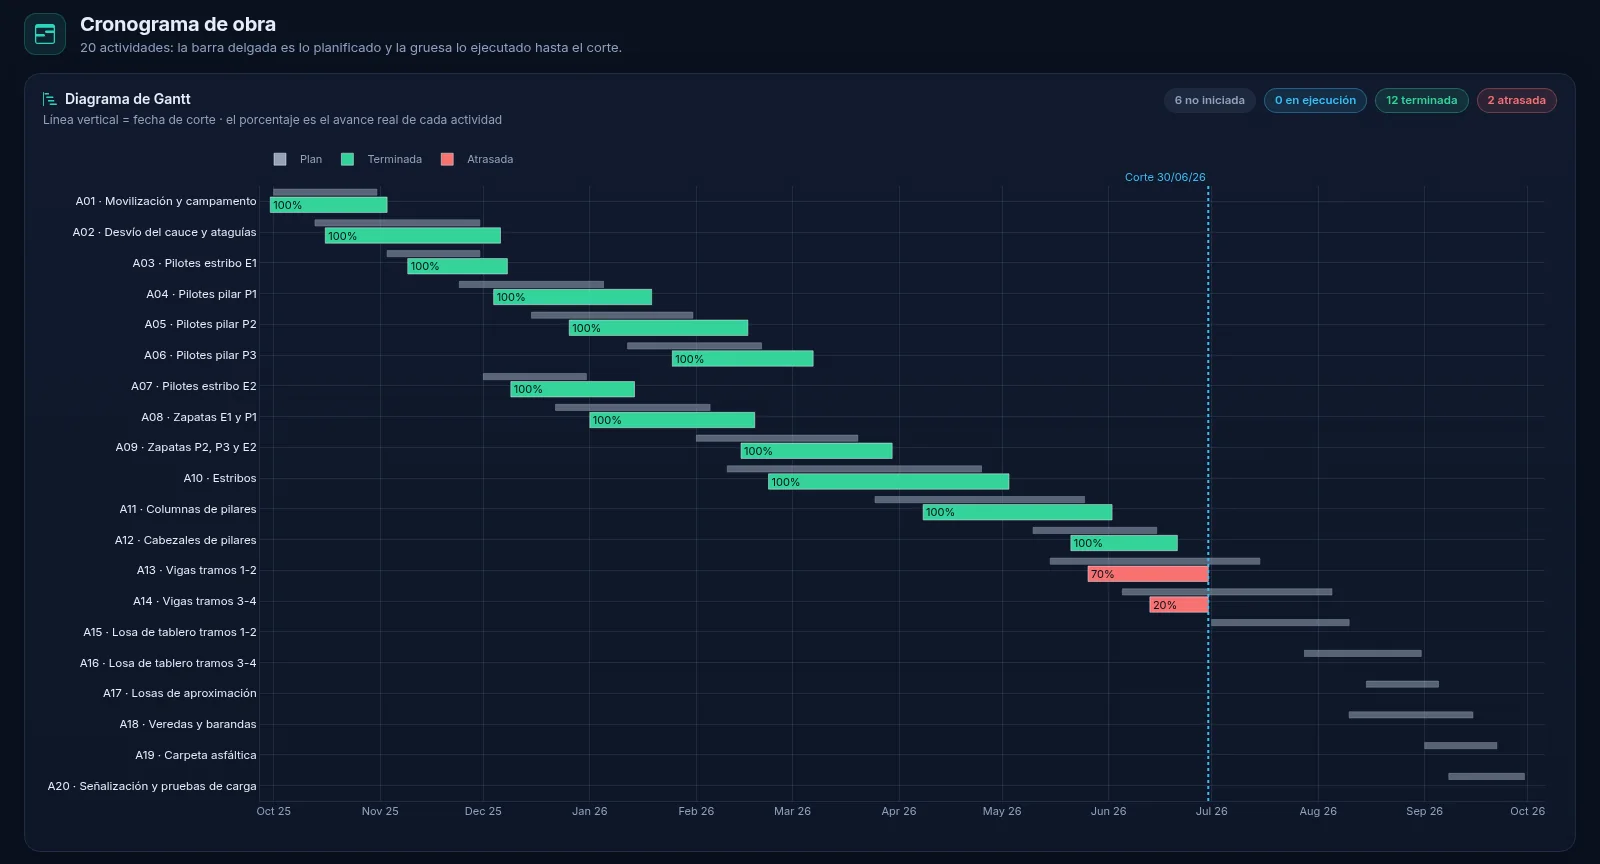
Task: Select the red 20% bar for A14
Action: (x=1179, y=605)
